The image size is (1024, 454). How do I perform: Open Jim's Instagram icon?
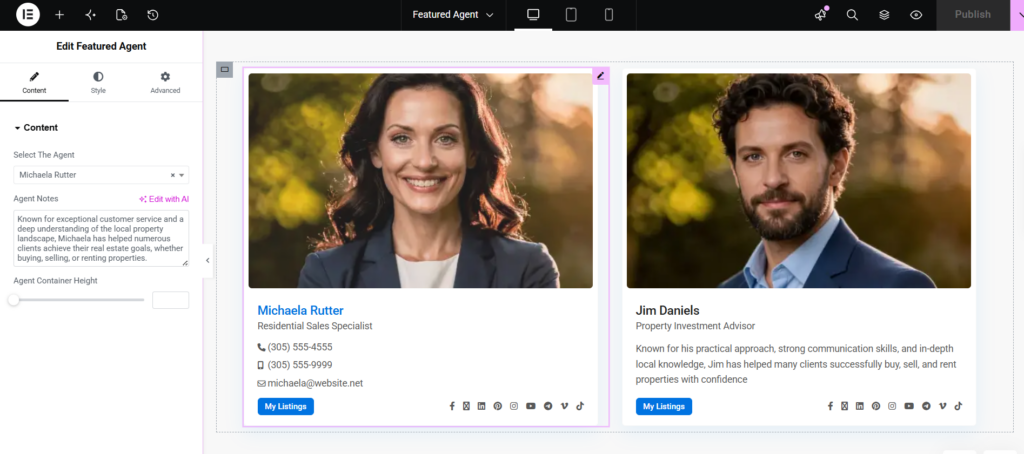click(x=892, y=406)
